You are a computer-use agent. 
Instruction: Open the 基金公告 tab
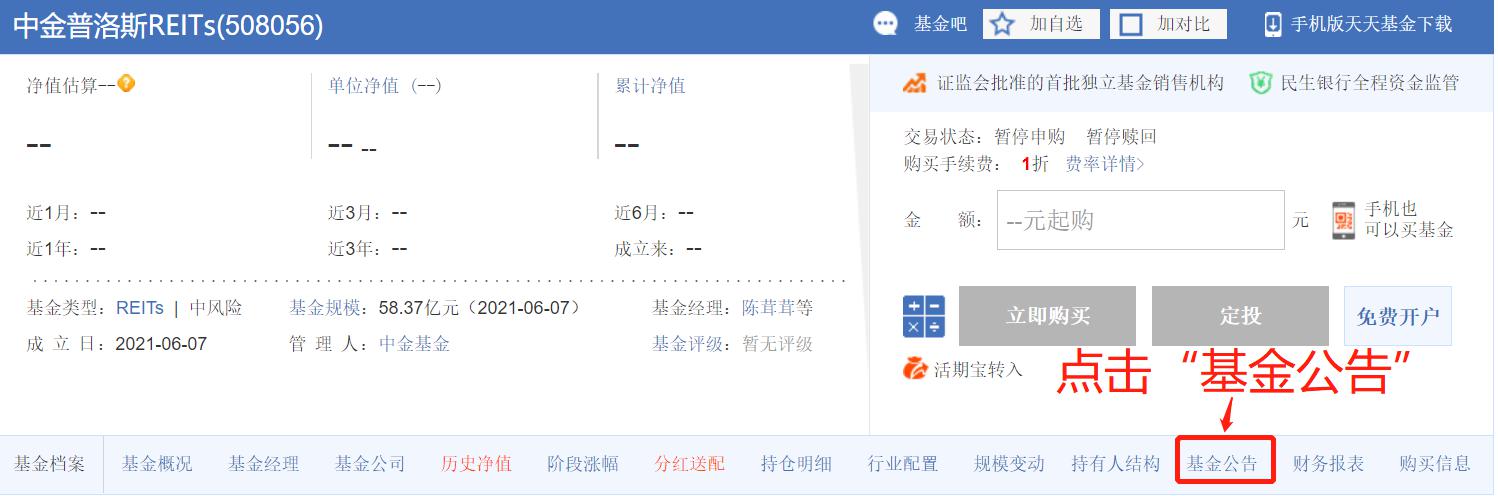pyautogui.click(x=1222, y=464)
